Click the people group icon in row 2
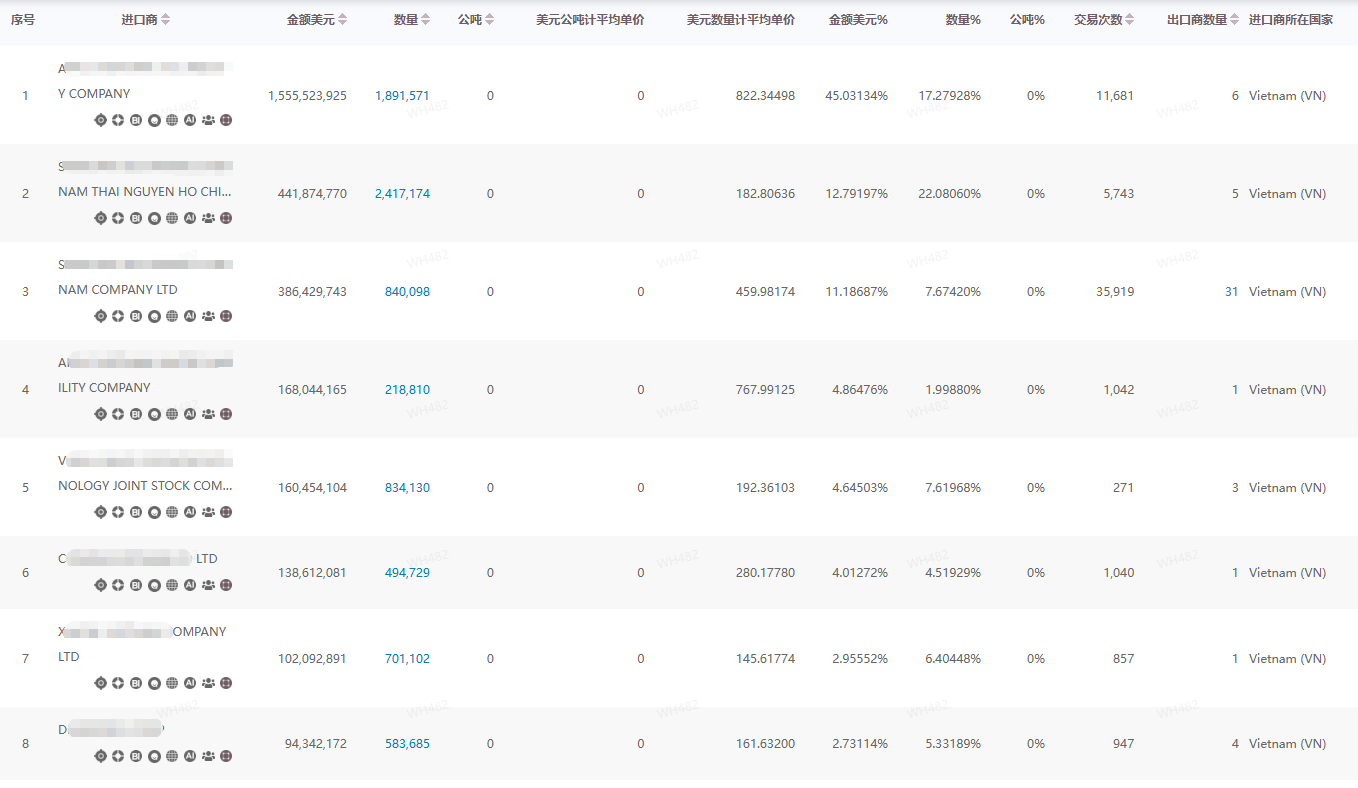Viewport: 1358px width, 788px height. pos(208,218)
